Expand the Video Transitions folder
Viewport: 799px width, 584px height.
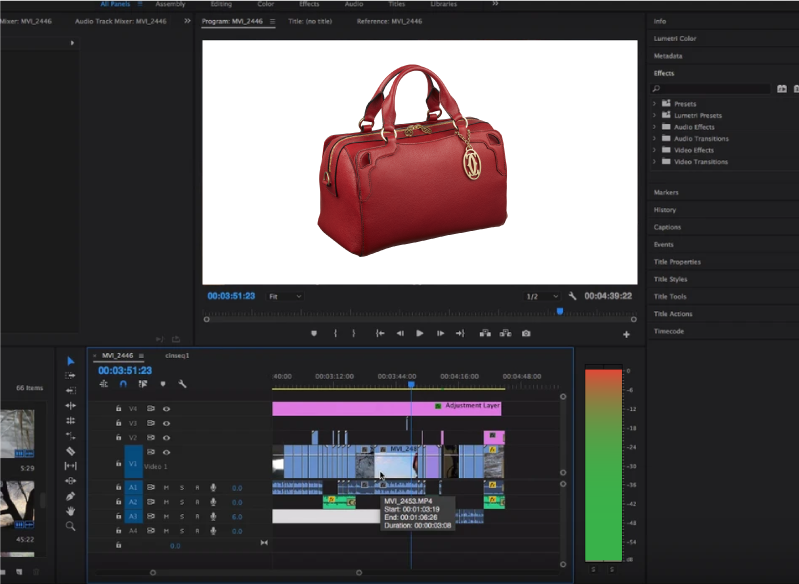654,162
